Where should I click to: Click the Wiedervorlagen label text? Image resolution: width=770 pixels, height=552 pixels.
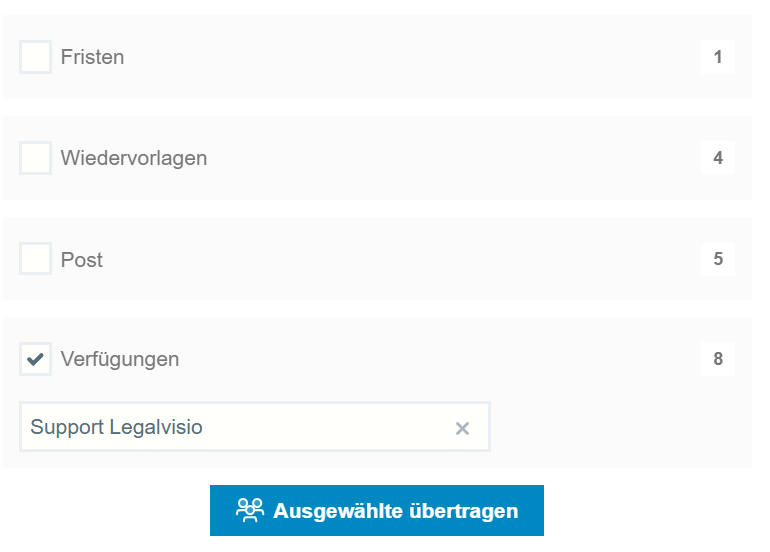tap(134, 158)
